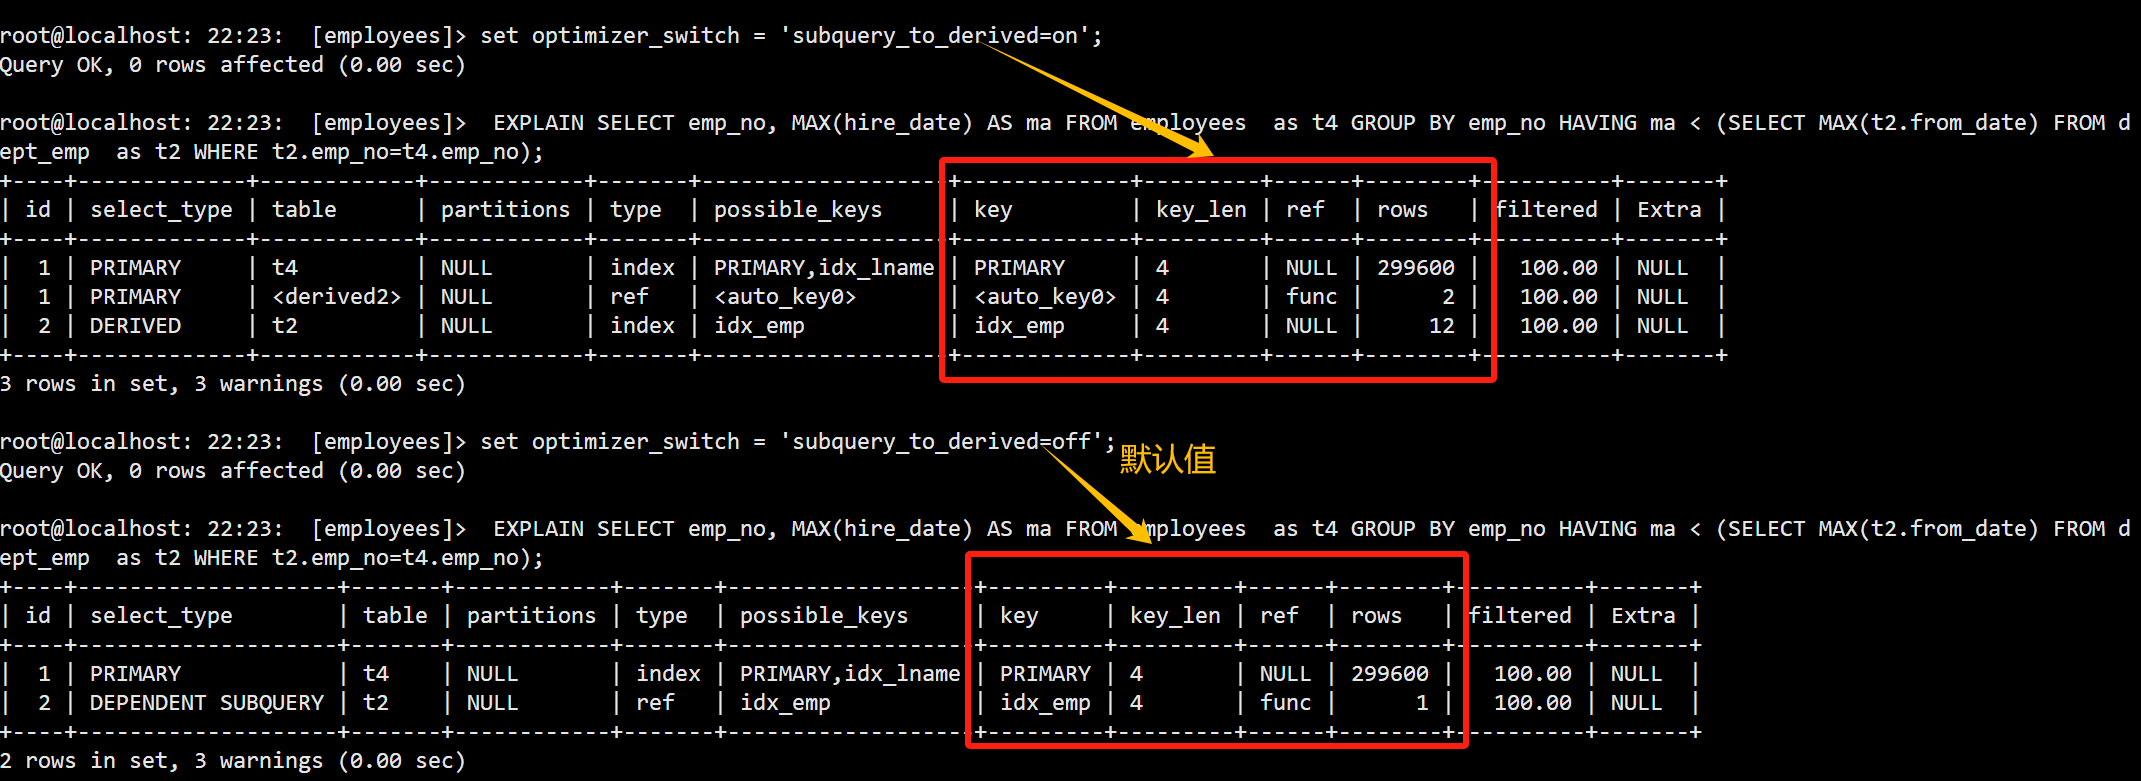The width and height of the screenshot is (2141, 781).
Task: Select rows value '12' in the DERIVED row
Action: 1442,326
